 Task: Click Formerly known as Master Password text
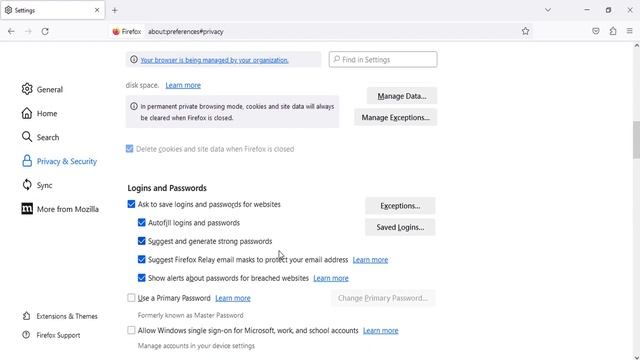click(190, 315)
